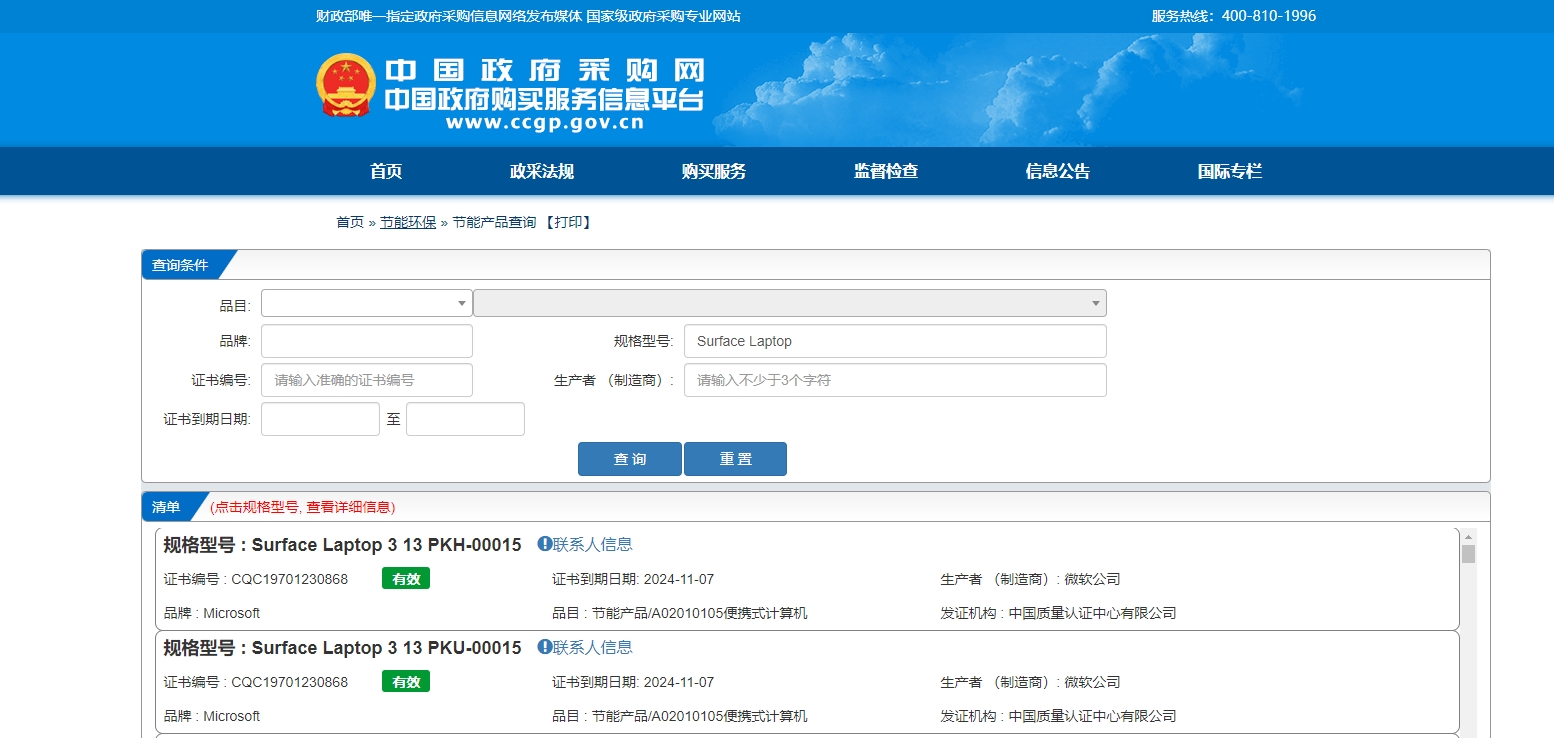Click the 【打印】 print link
This screenshot has width=1554, height=738.
pos(568,222)
